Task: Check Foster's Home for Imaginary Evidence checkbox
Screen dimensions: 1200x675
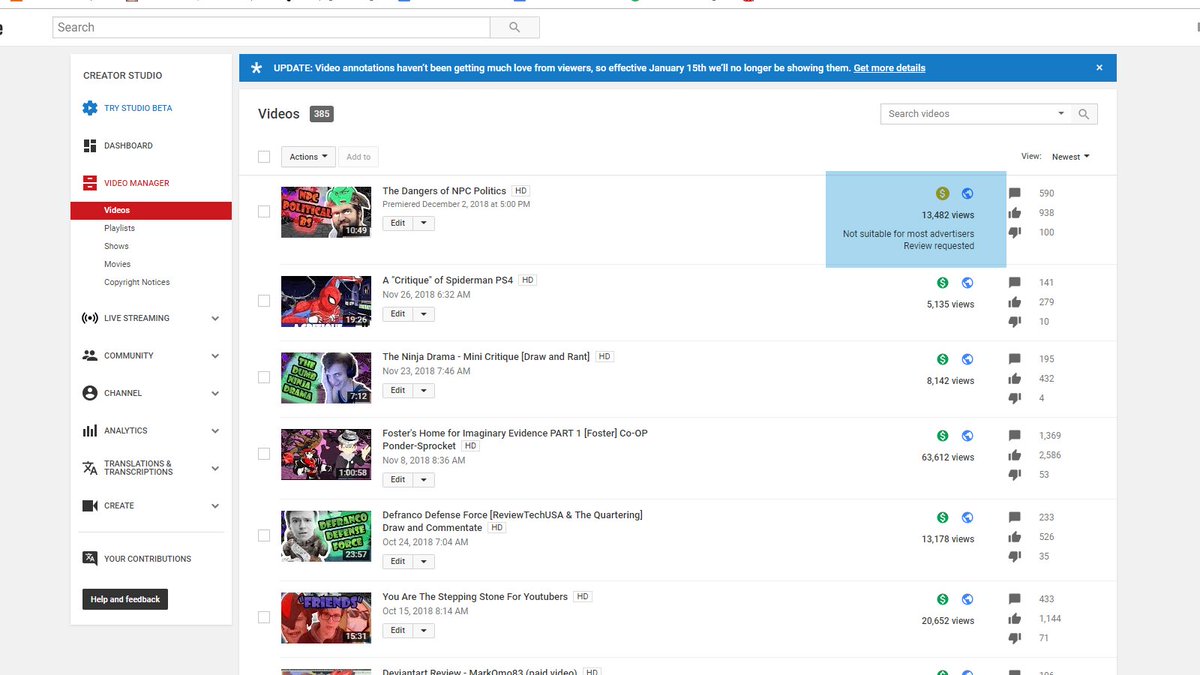Action: 264,454
